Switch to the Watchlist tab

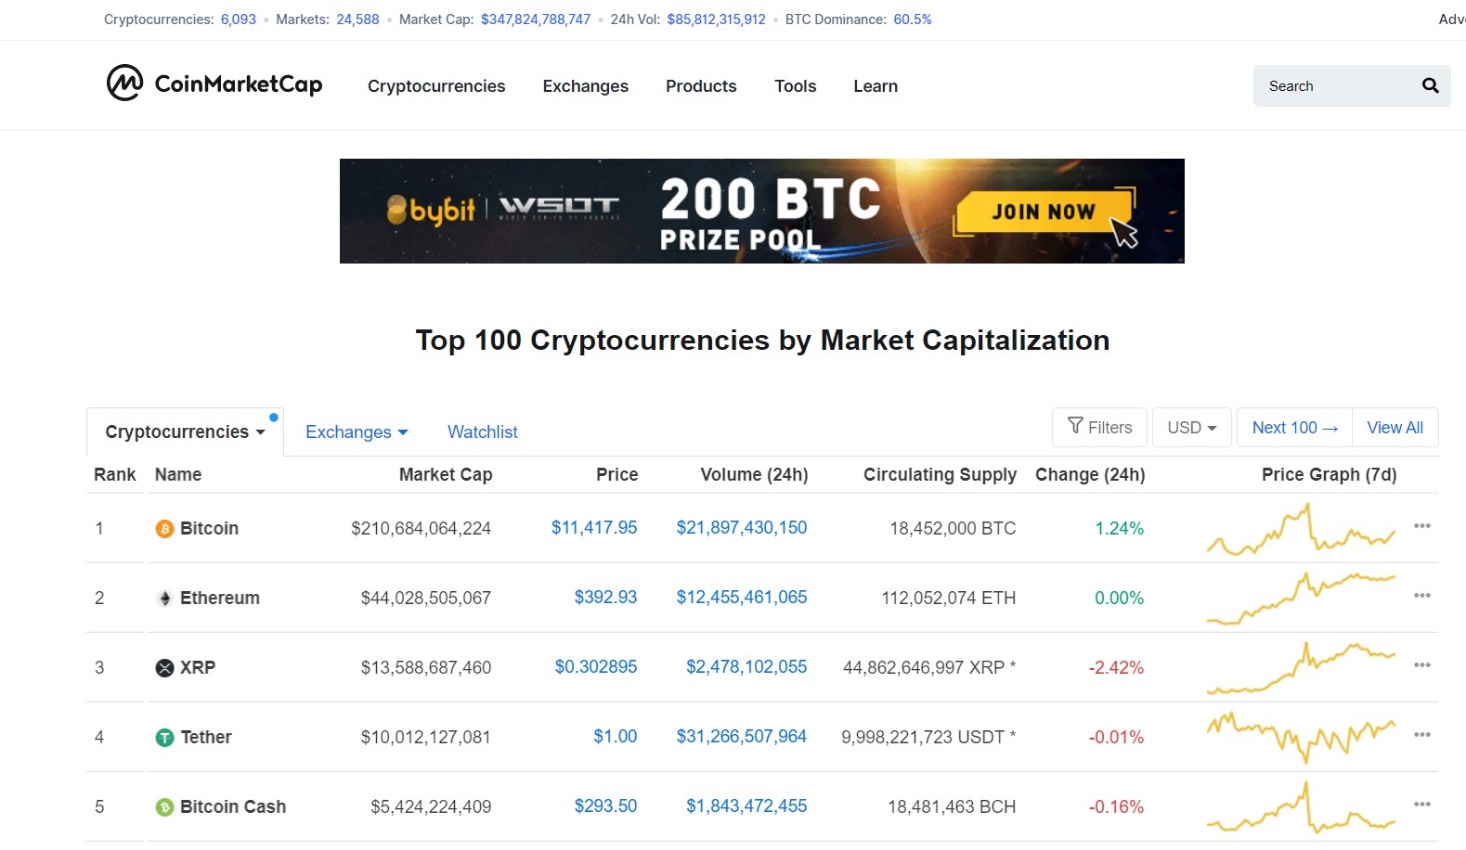[x=482, y=432]
